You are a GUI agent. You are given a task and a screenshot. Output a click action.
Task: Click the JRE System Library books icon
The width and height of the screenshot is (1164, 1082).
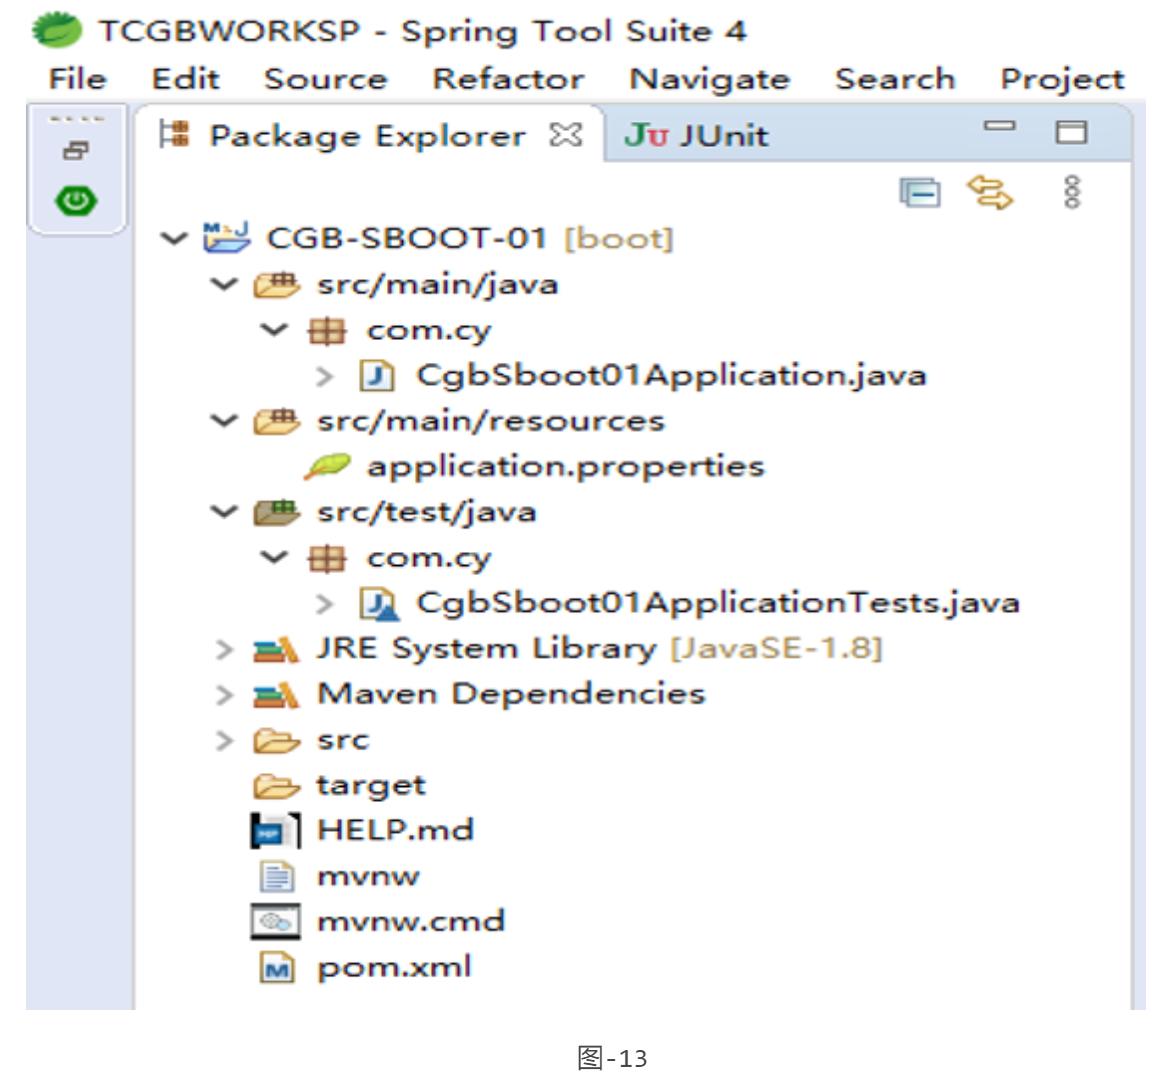[x=275, y=649]
